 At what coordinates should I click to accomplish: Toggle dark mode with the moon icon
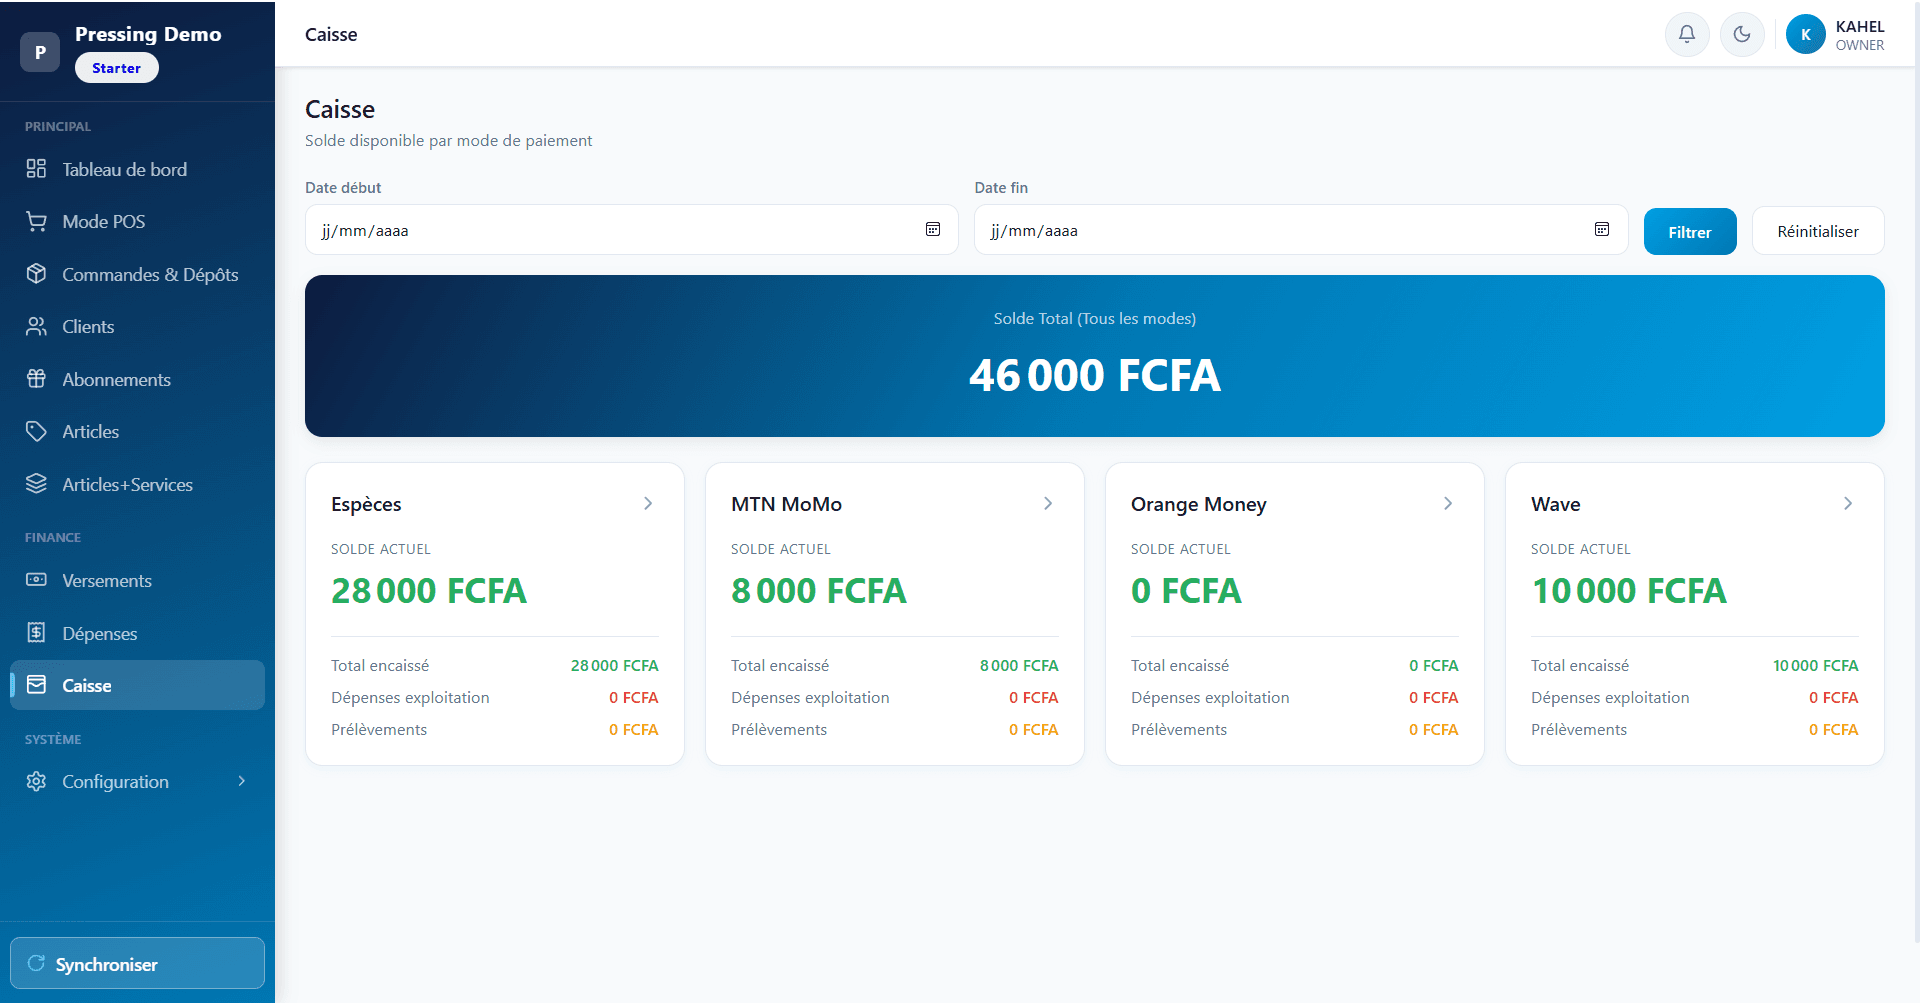[1742, 35]
